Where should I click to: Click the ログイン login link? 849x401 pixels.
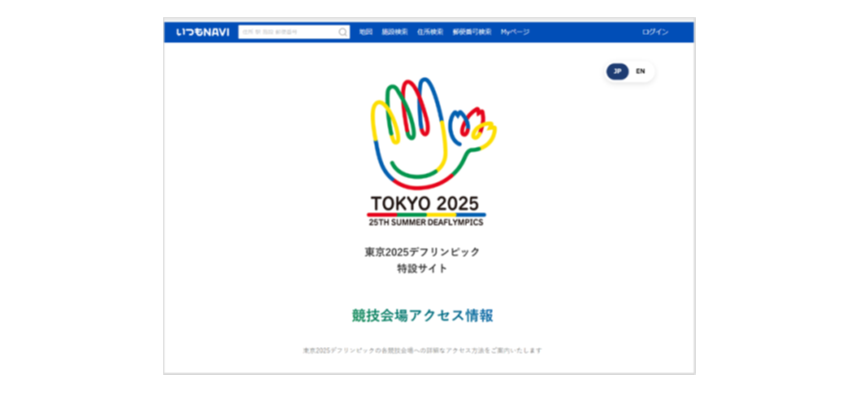point(655,32)
